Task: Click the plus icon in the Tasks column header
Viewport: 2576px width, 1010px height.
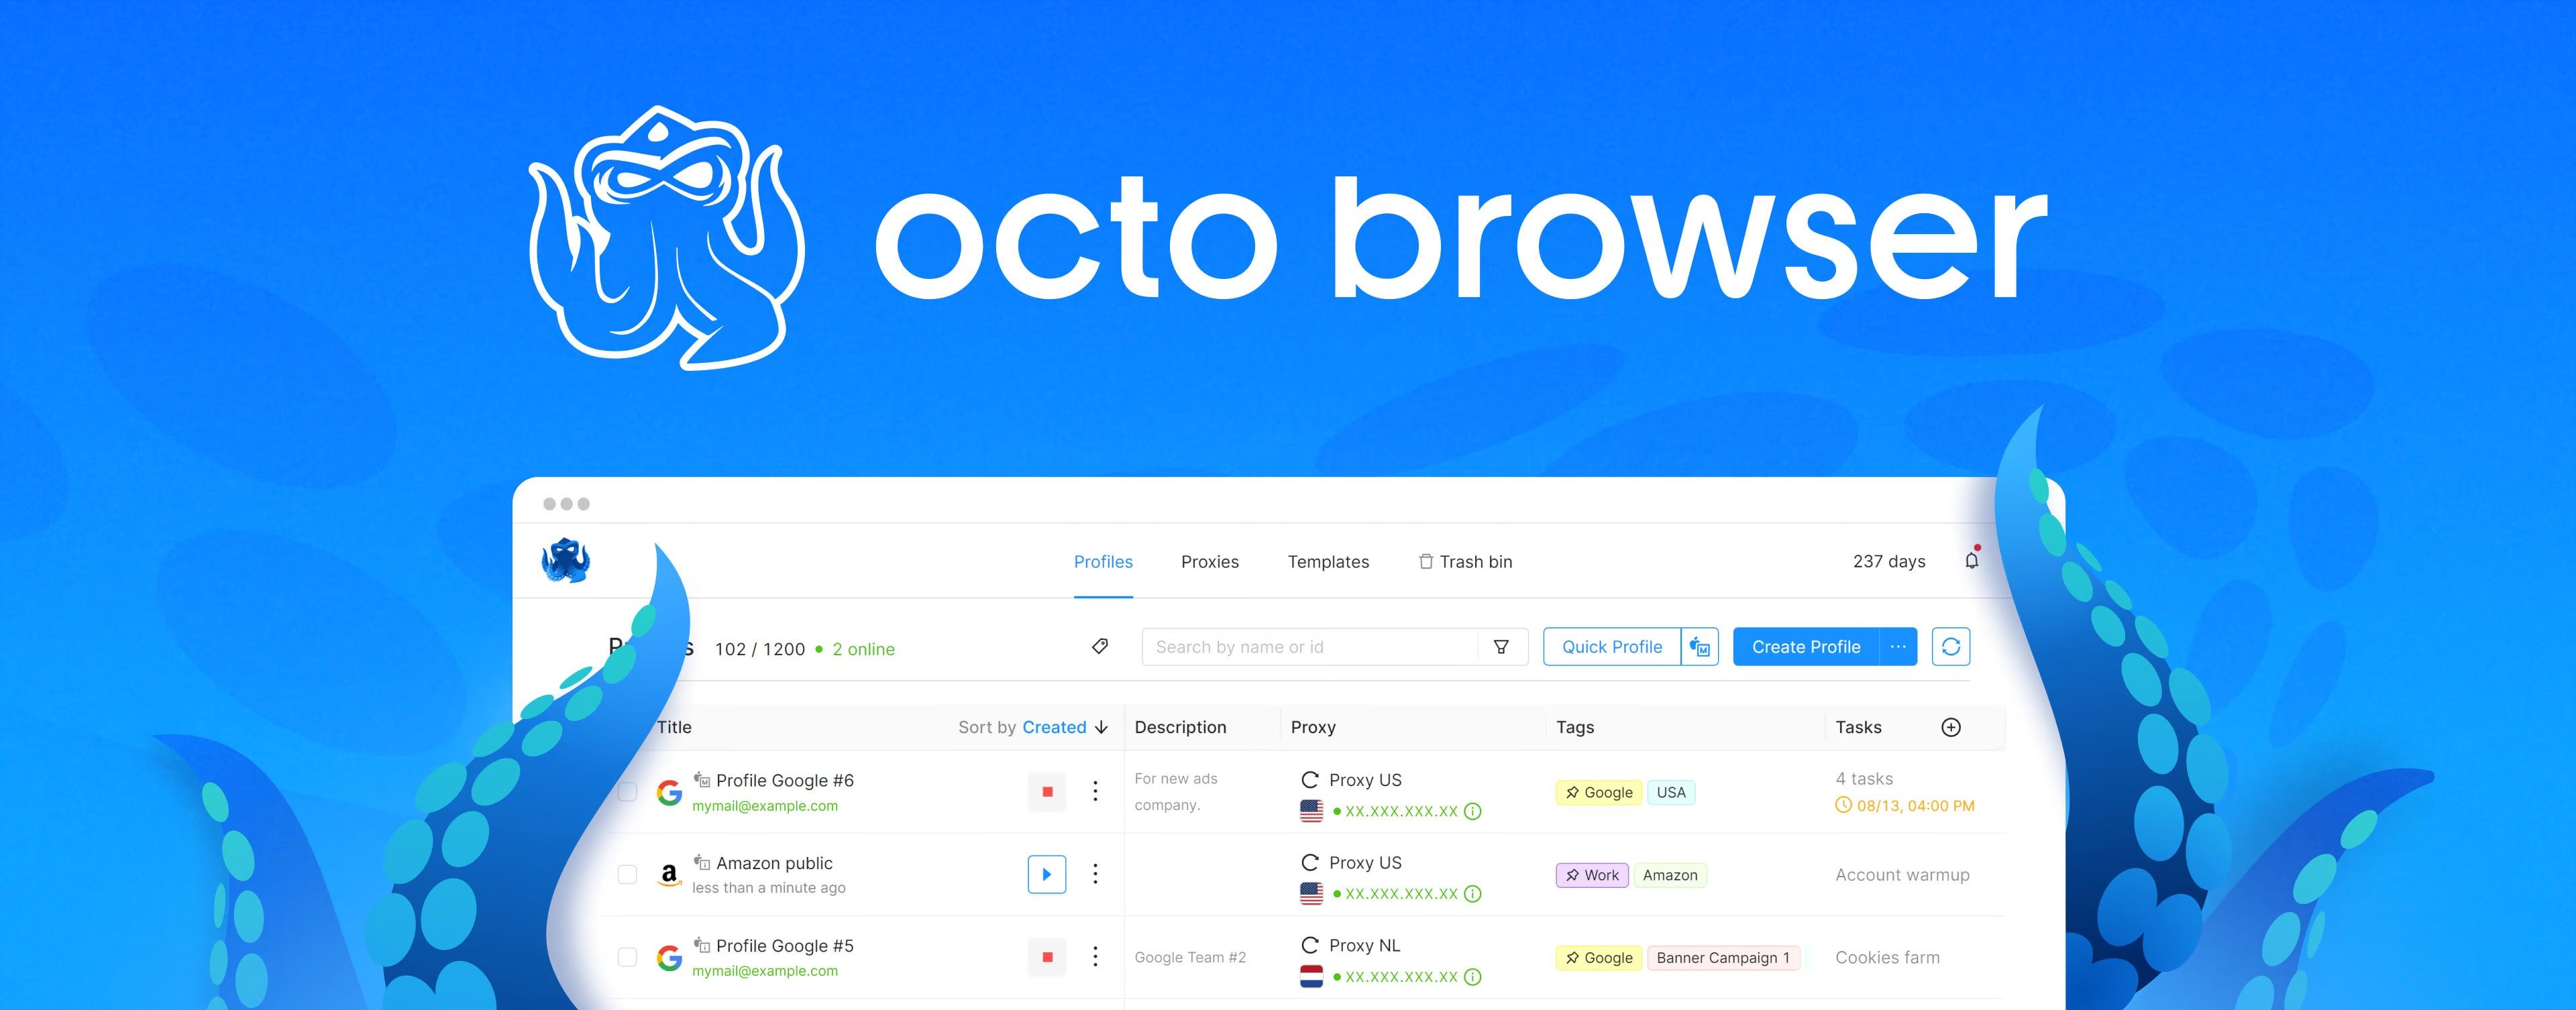Action: pos(1950,727)
